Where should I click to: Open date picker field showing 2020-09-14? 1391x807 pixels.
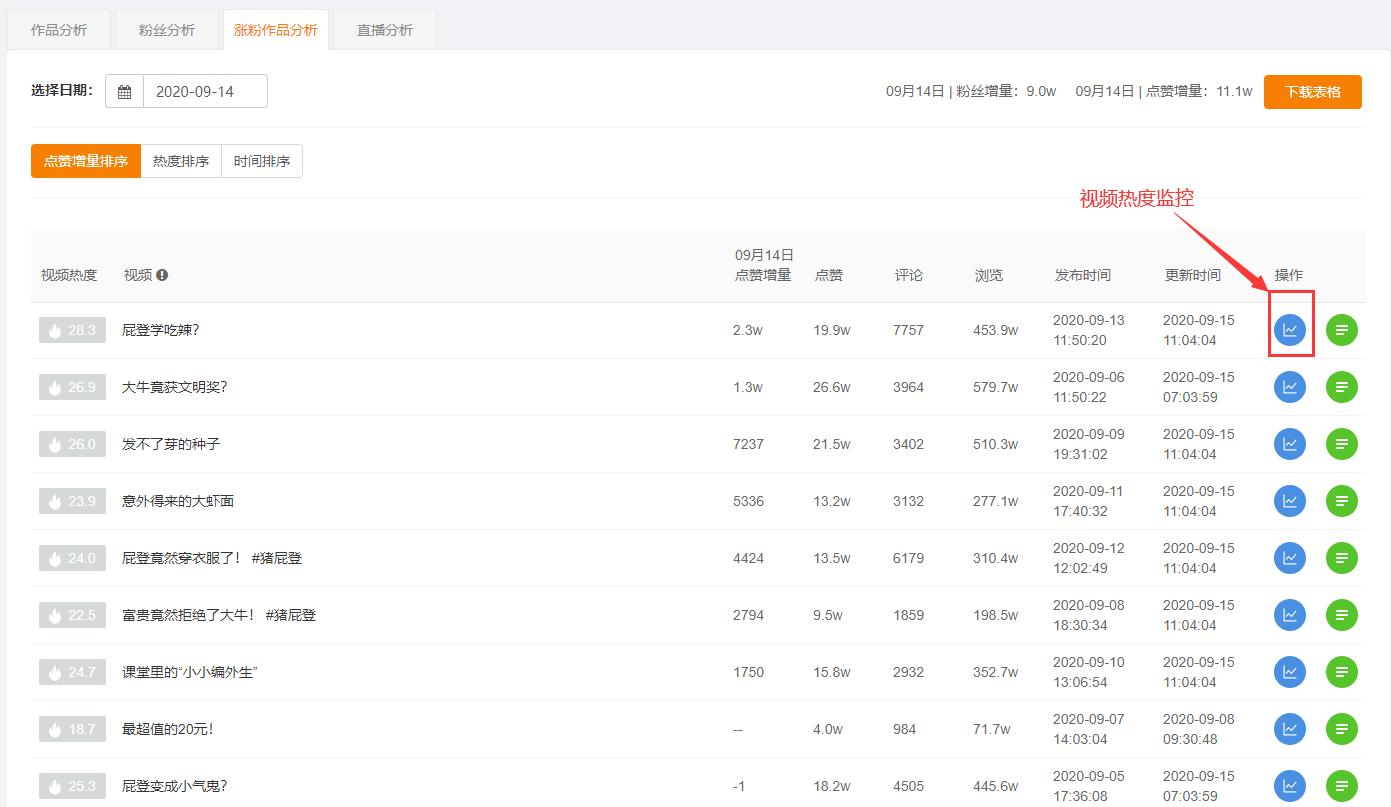pos(205,91)
